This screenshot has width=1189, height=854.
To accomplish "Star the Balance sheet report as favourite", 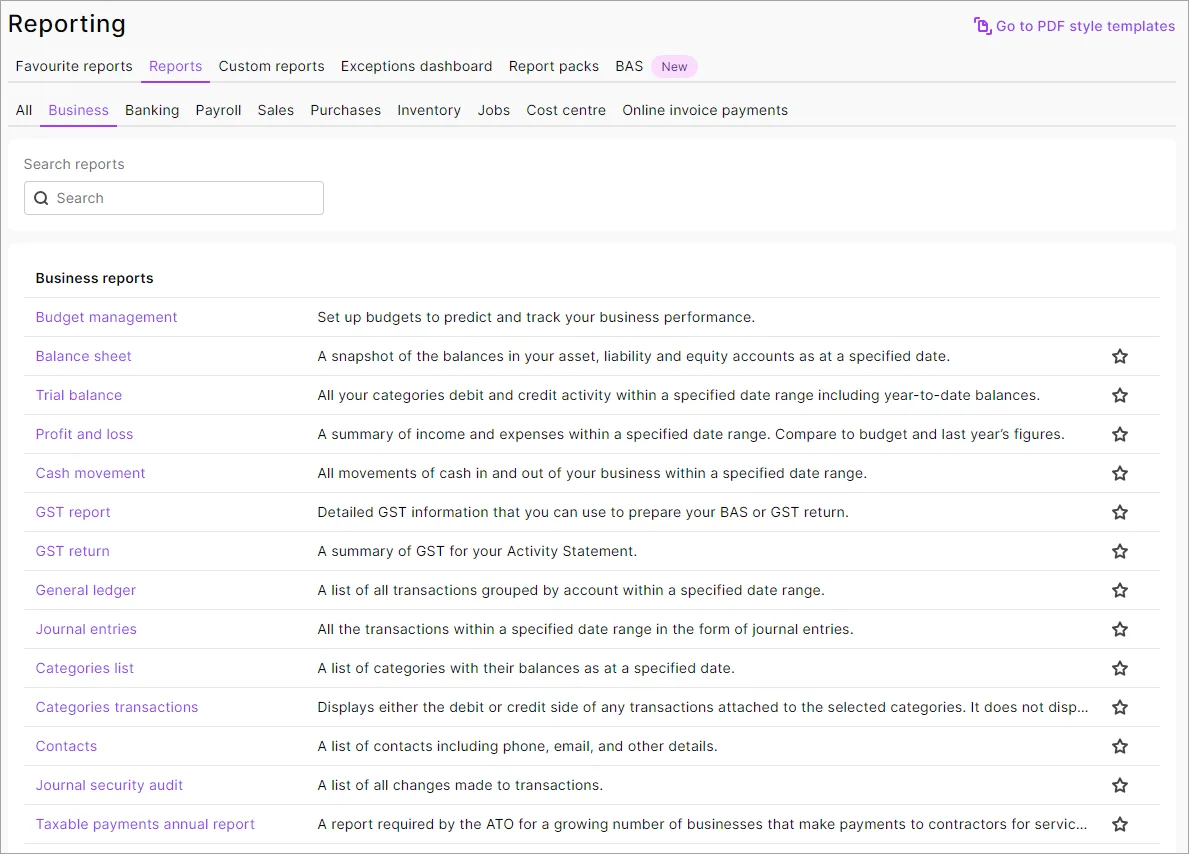I will click(1119, 356).
